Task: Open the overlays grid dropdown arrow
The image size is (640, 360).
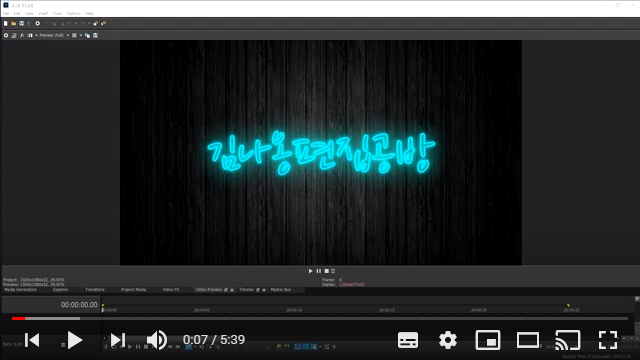Action: point(80,36)
